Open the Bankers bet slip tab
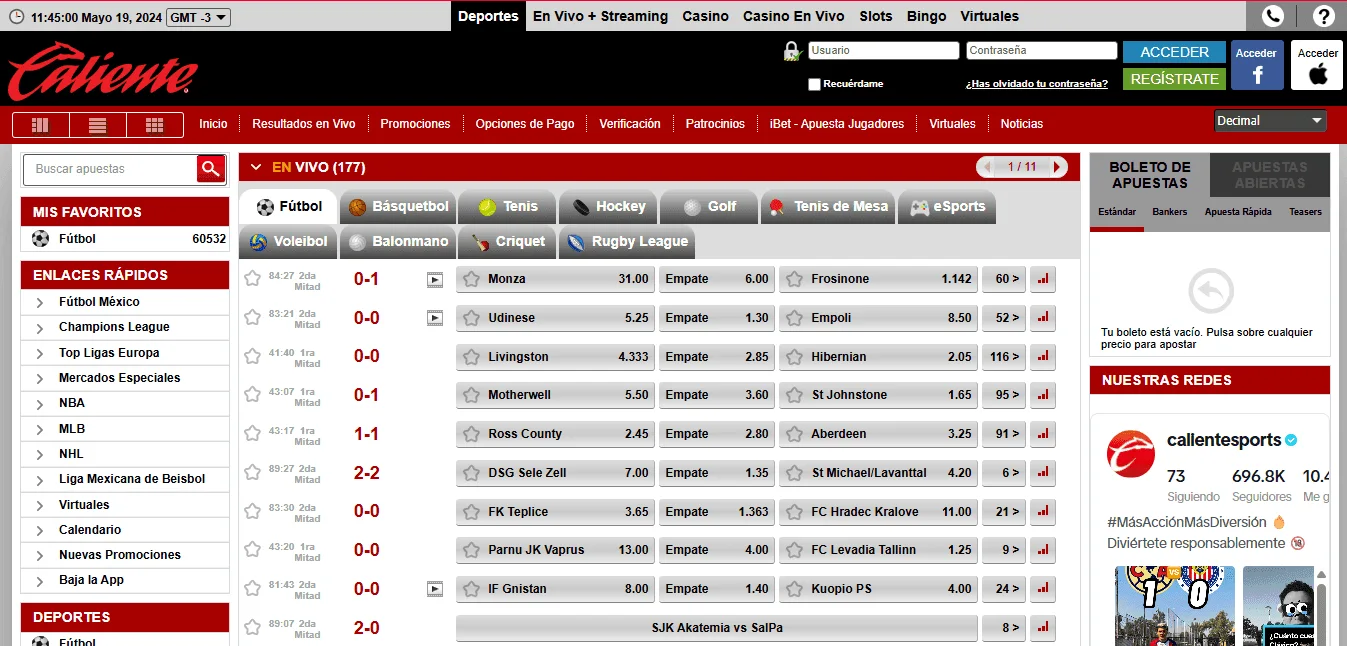This screenshot has height=646, width=1347. 1169,212
